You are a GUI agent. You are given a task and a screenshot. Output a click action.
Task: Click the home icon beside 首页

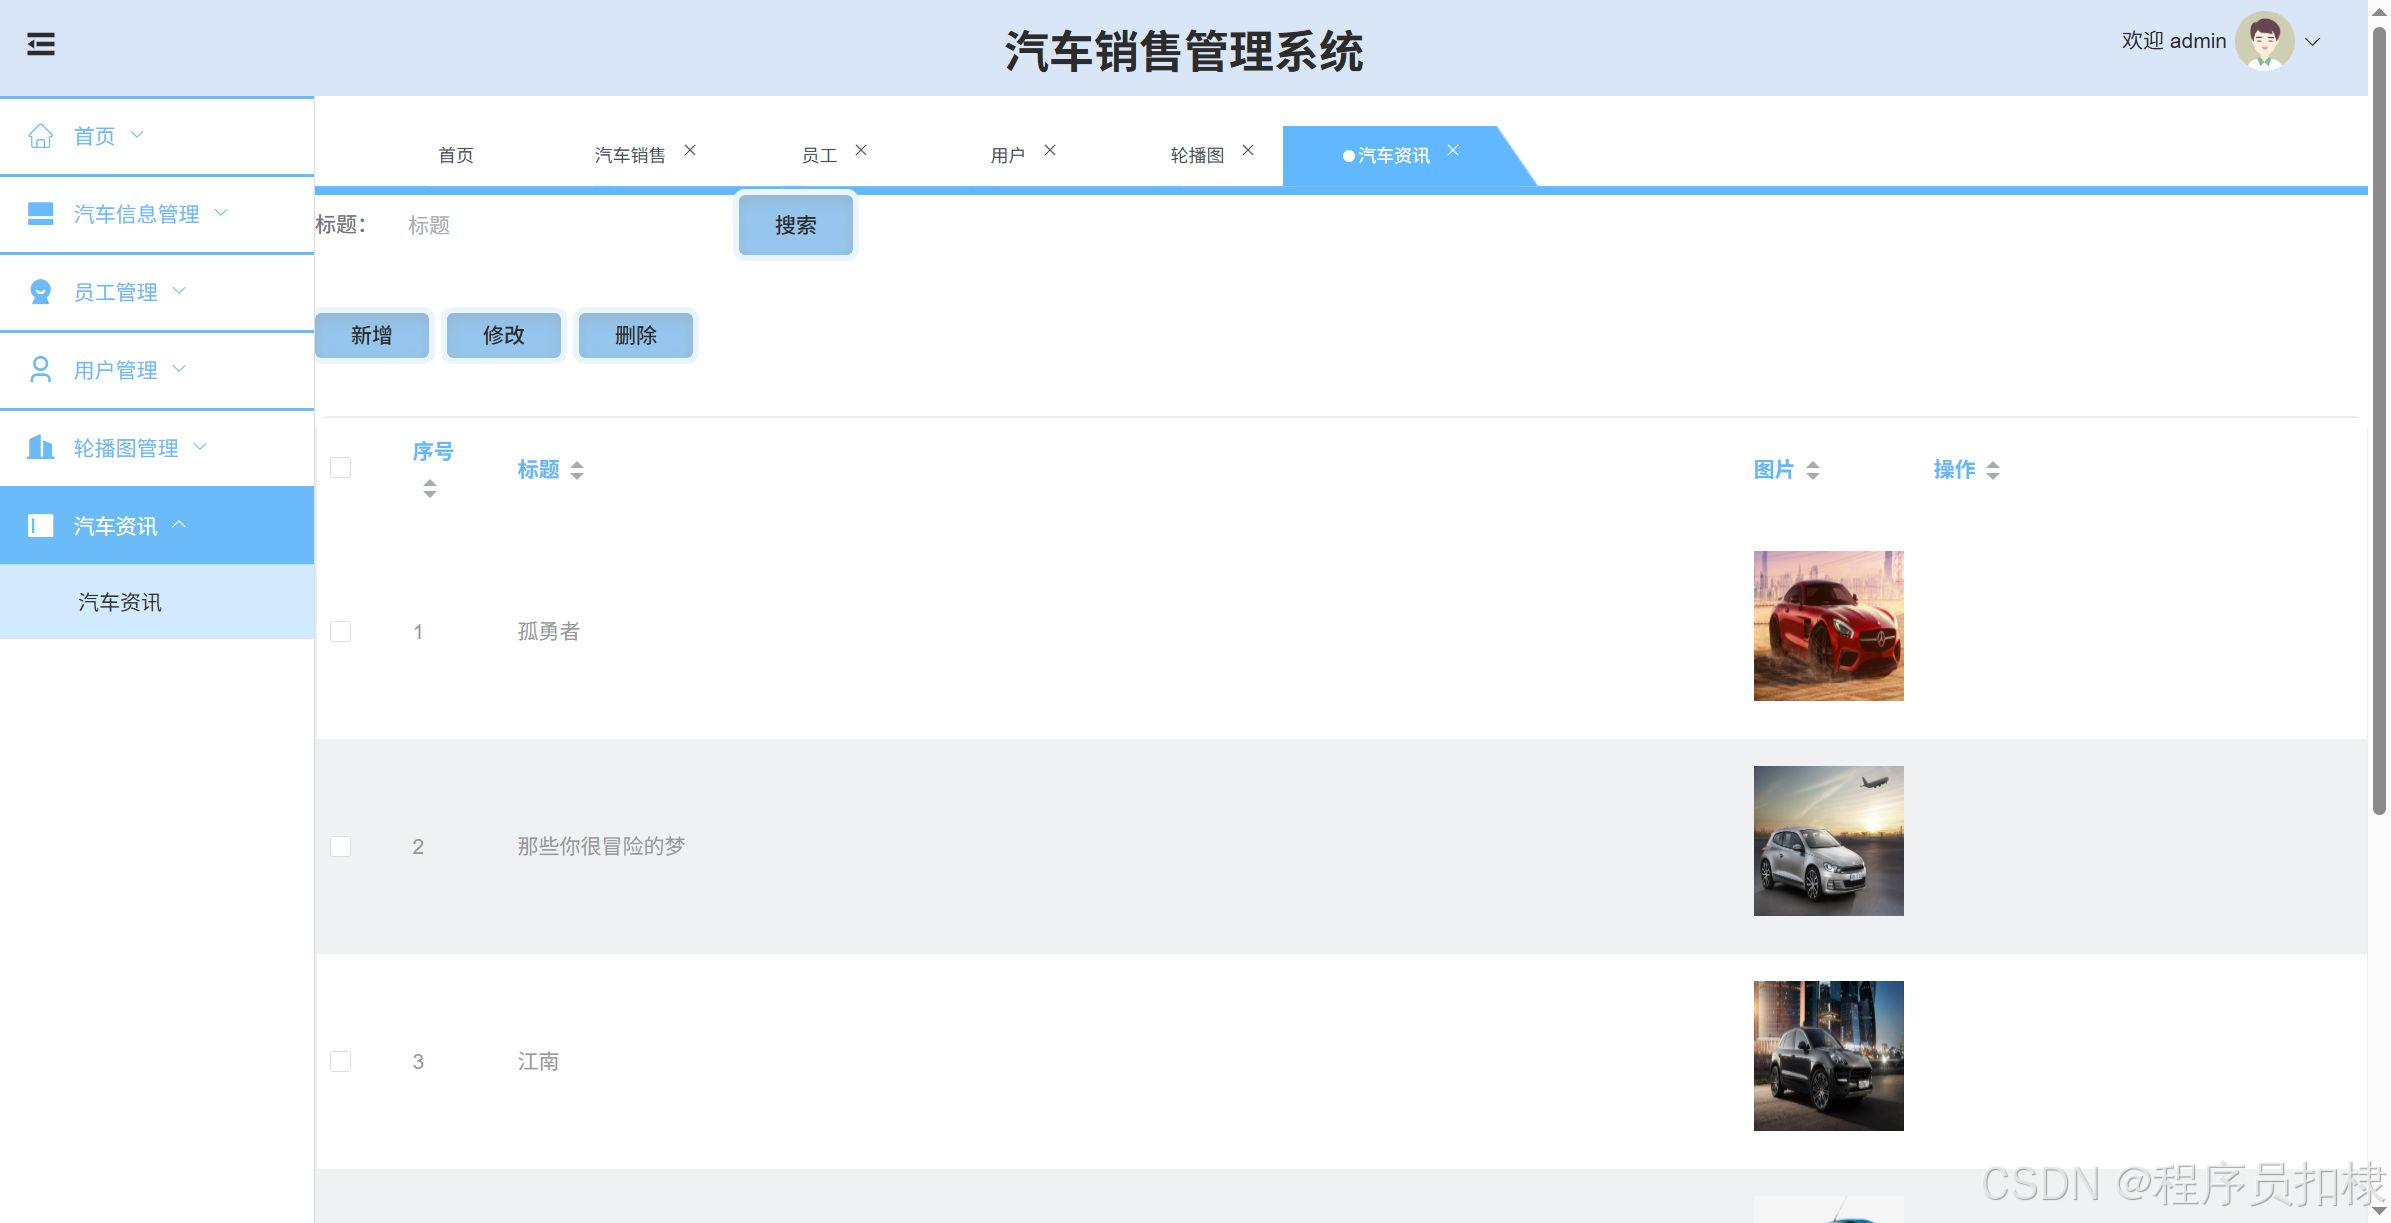click(x=40, y=136)
